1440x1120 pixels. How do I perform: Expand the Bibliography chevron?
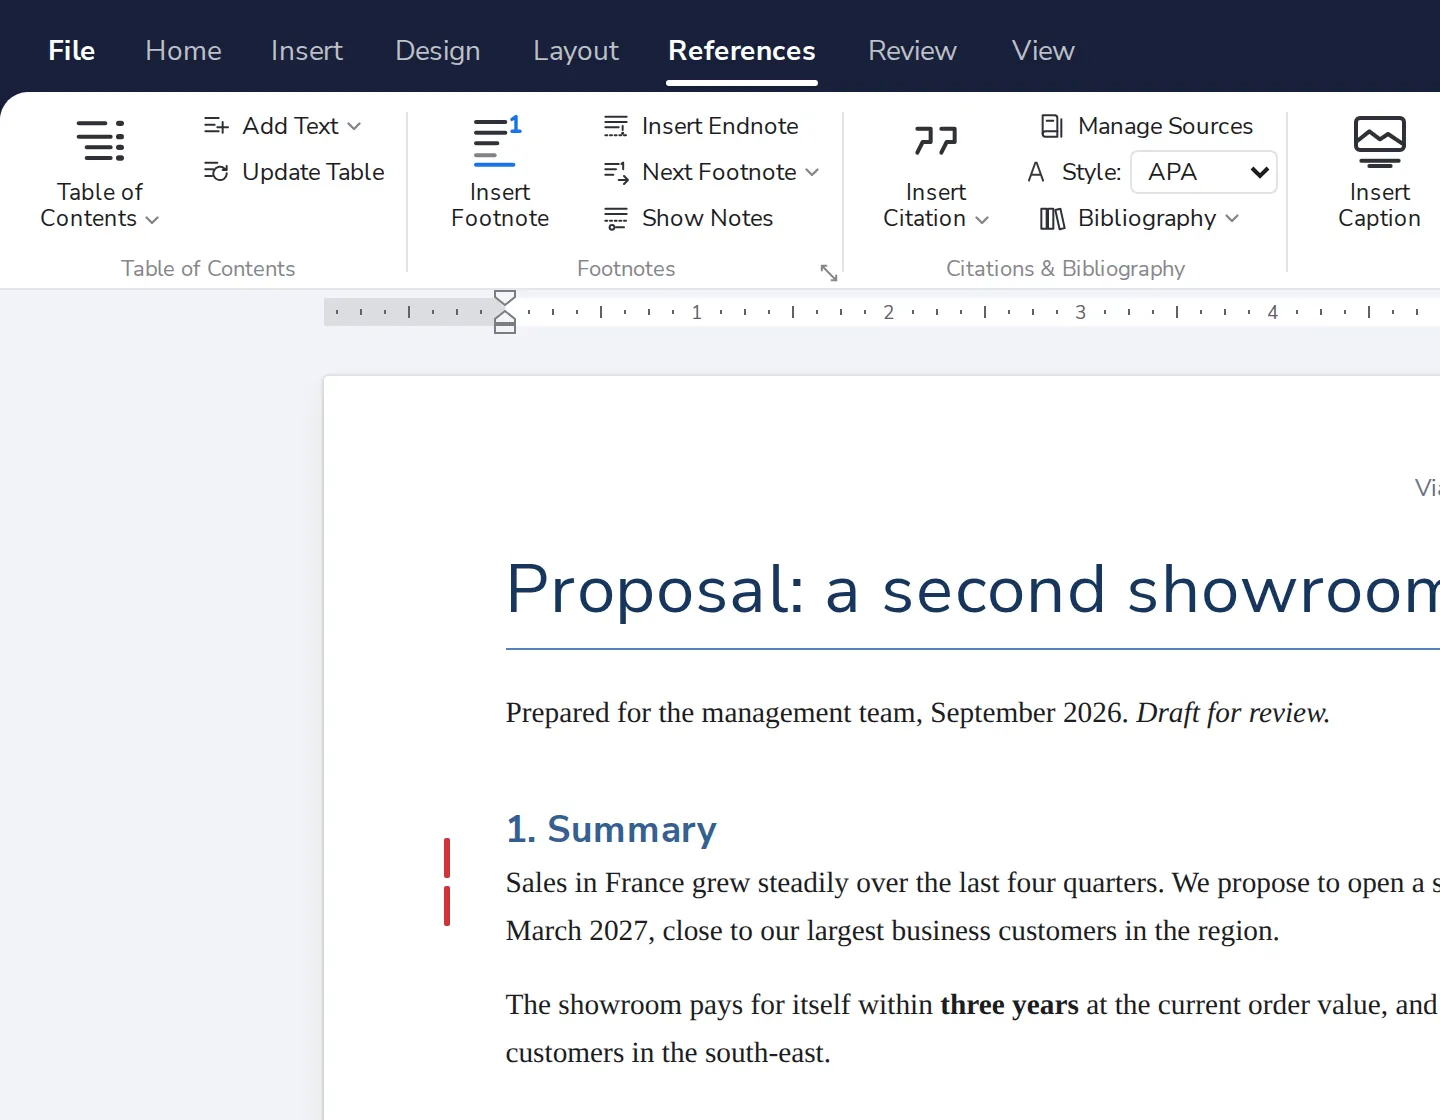pos(1232,218)
